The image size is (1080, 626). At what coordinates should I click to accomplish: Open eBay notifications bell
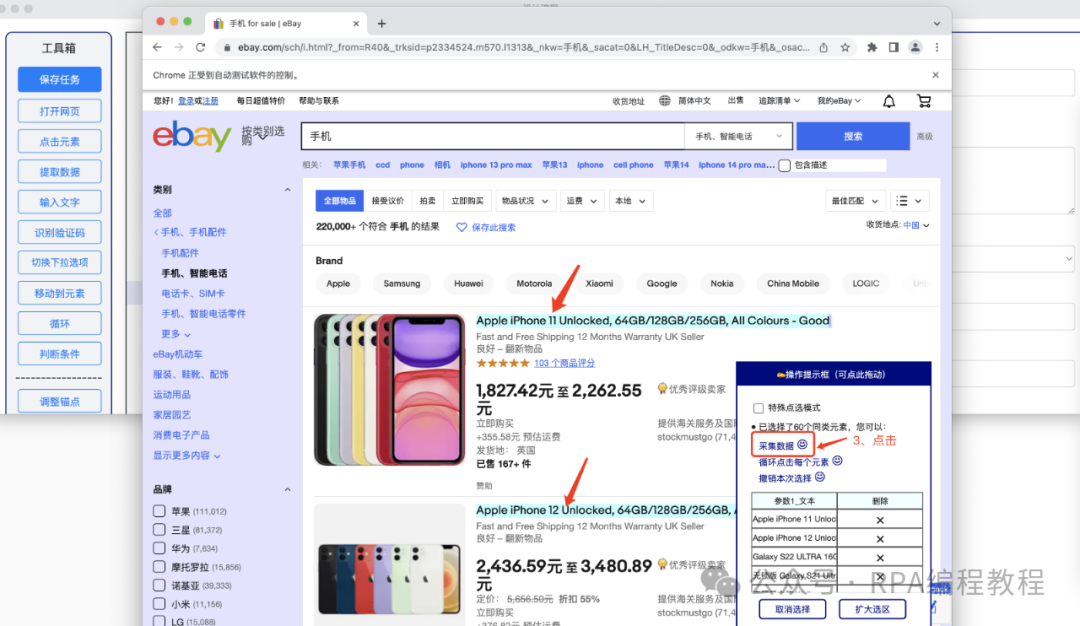889,101
